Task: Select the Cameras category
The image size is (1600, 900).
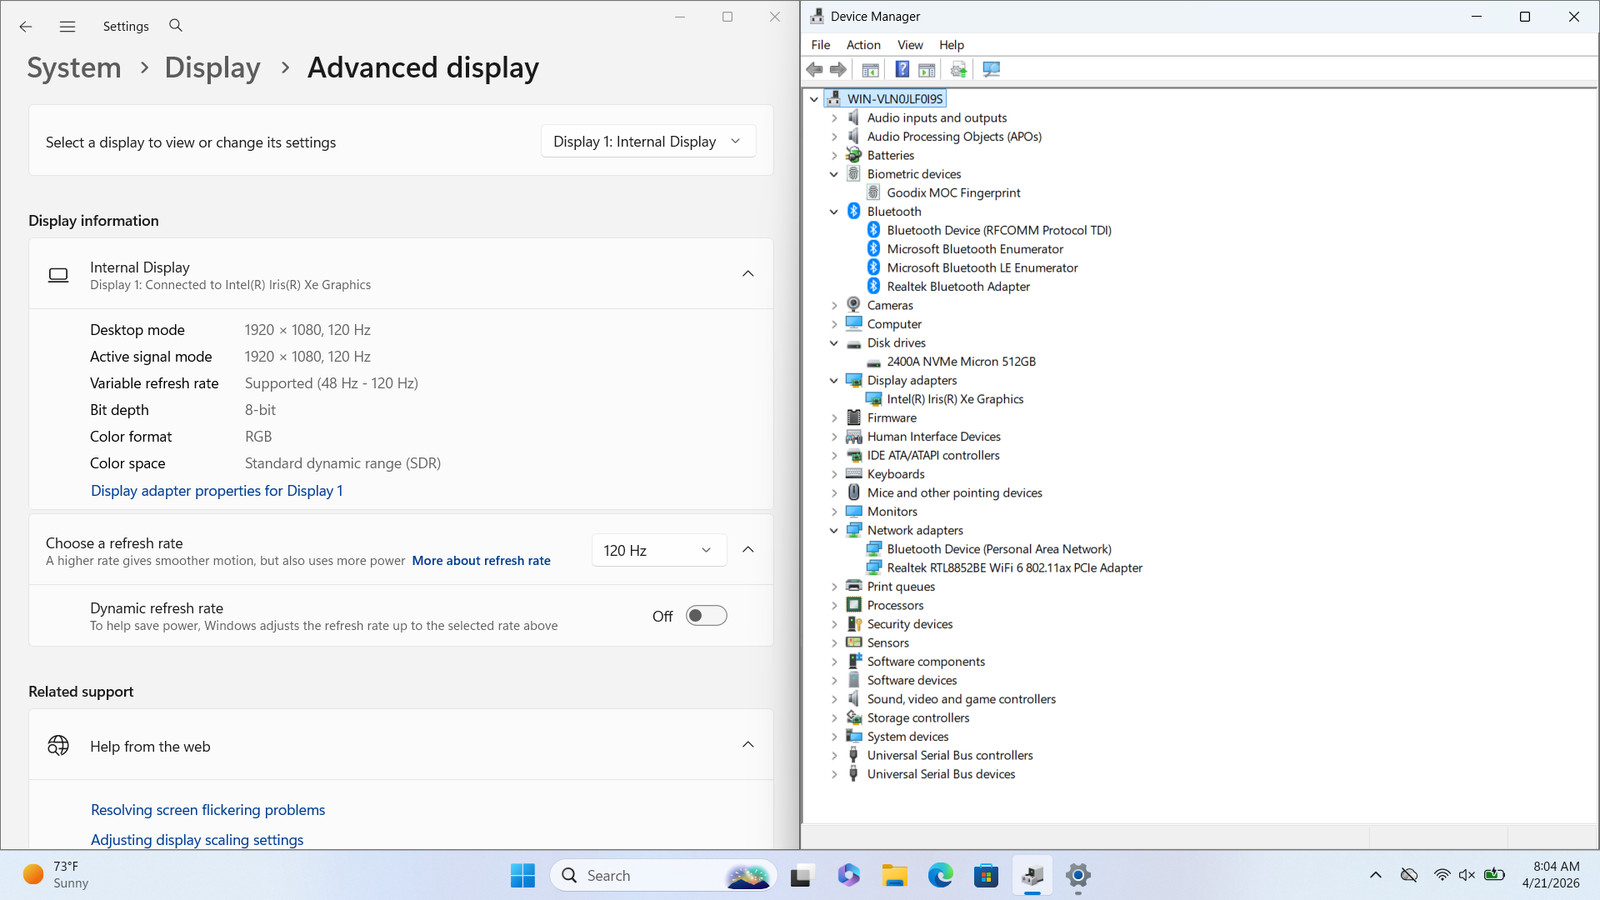Action: 890,305
